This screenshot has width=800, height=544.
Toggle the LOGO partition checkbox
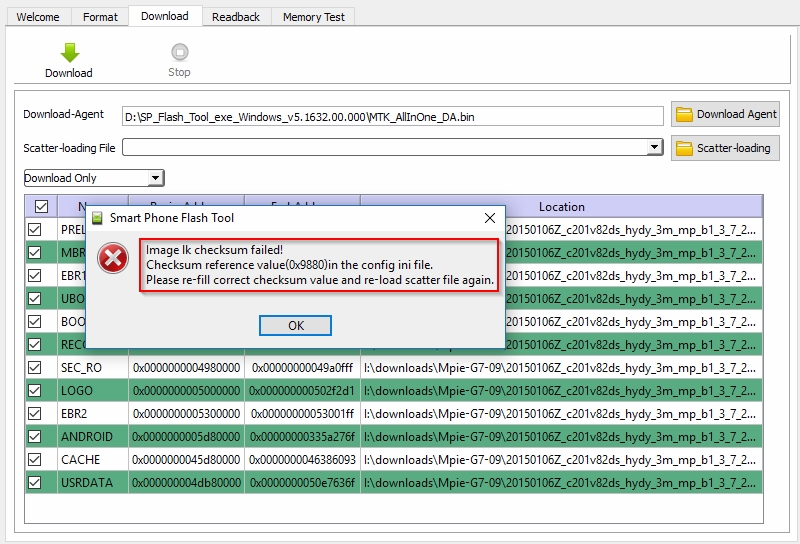(x=34, y=390)
